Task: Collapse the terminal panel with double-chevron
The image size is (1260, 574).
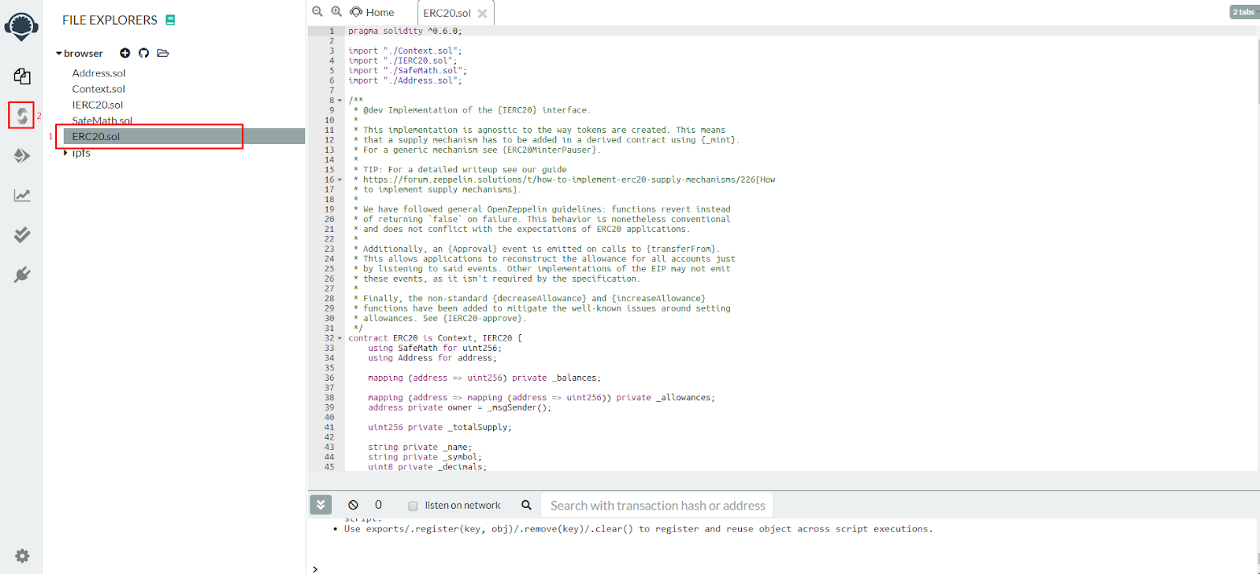Action: tap(320, 505)
